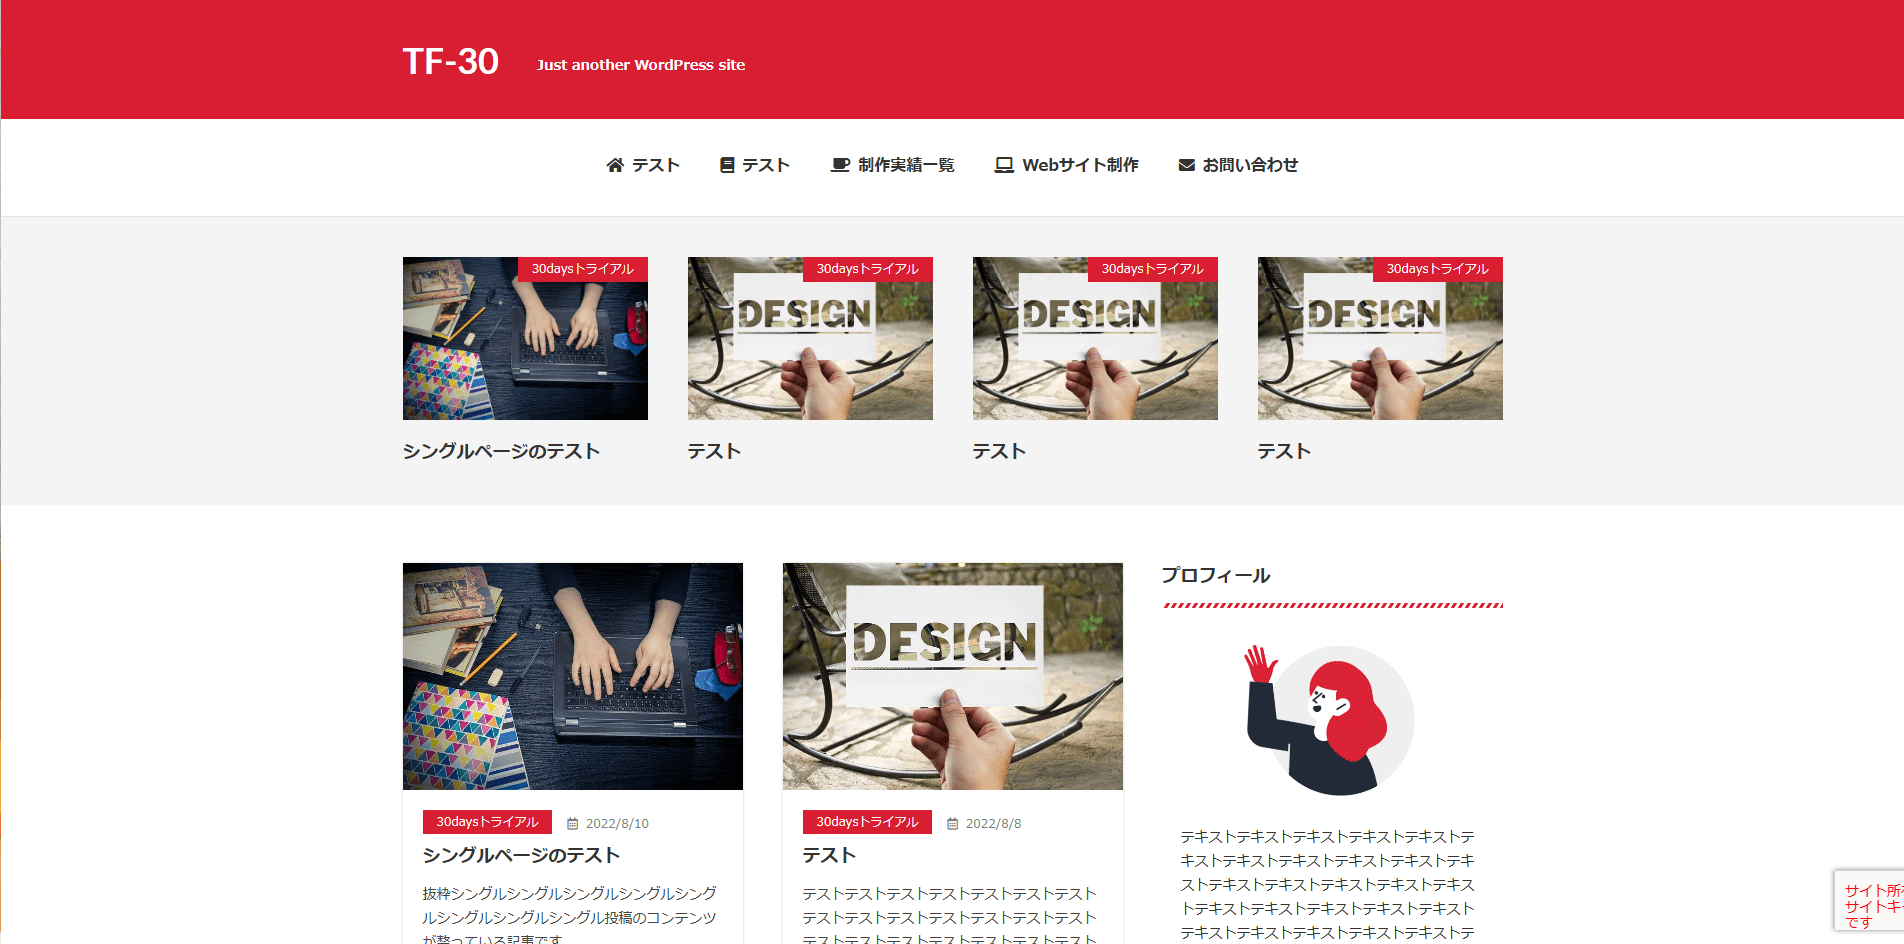Click the envelope icon for お問い合わせ
The height and width of the screenshot is (944, 1904).
pos(1186,165)
